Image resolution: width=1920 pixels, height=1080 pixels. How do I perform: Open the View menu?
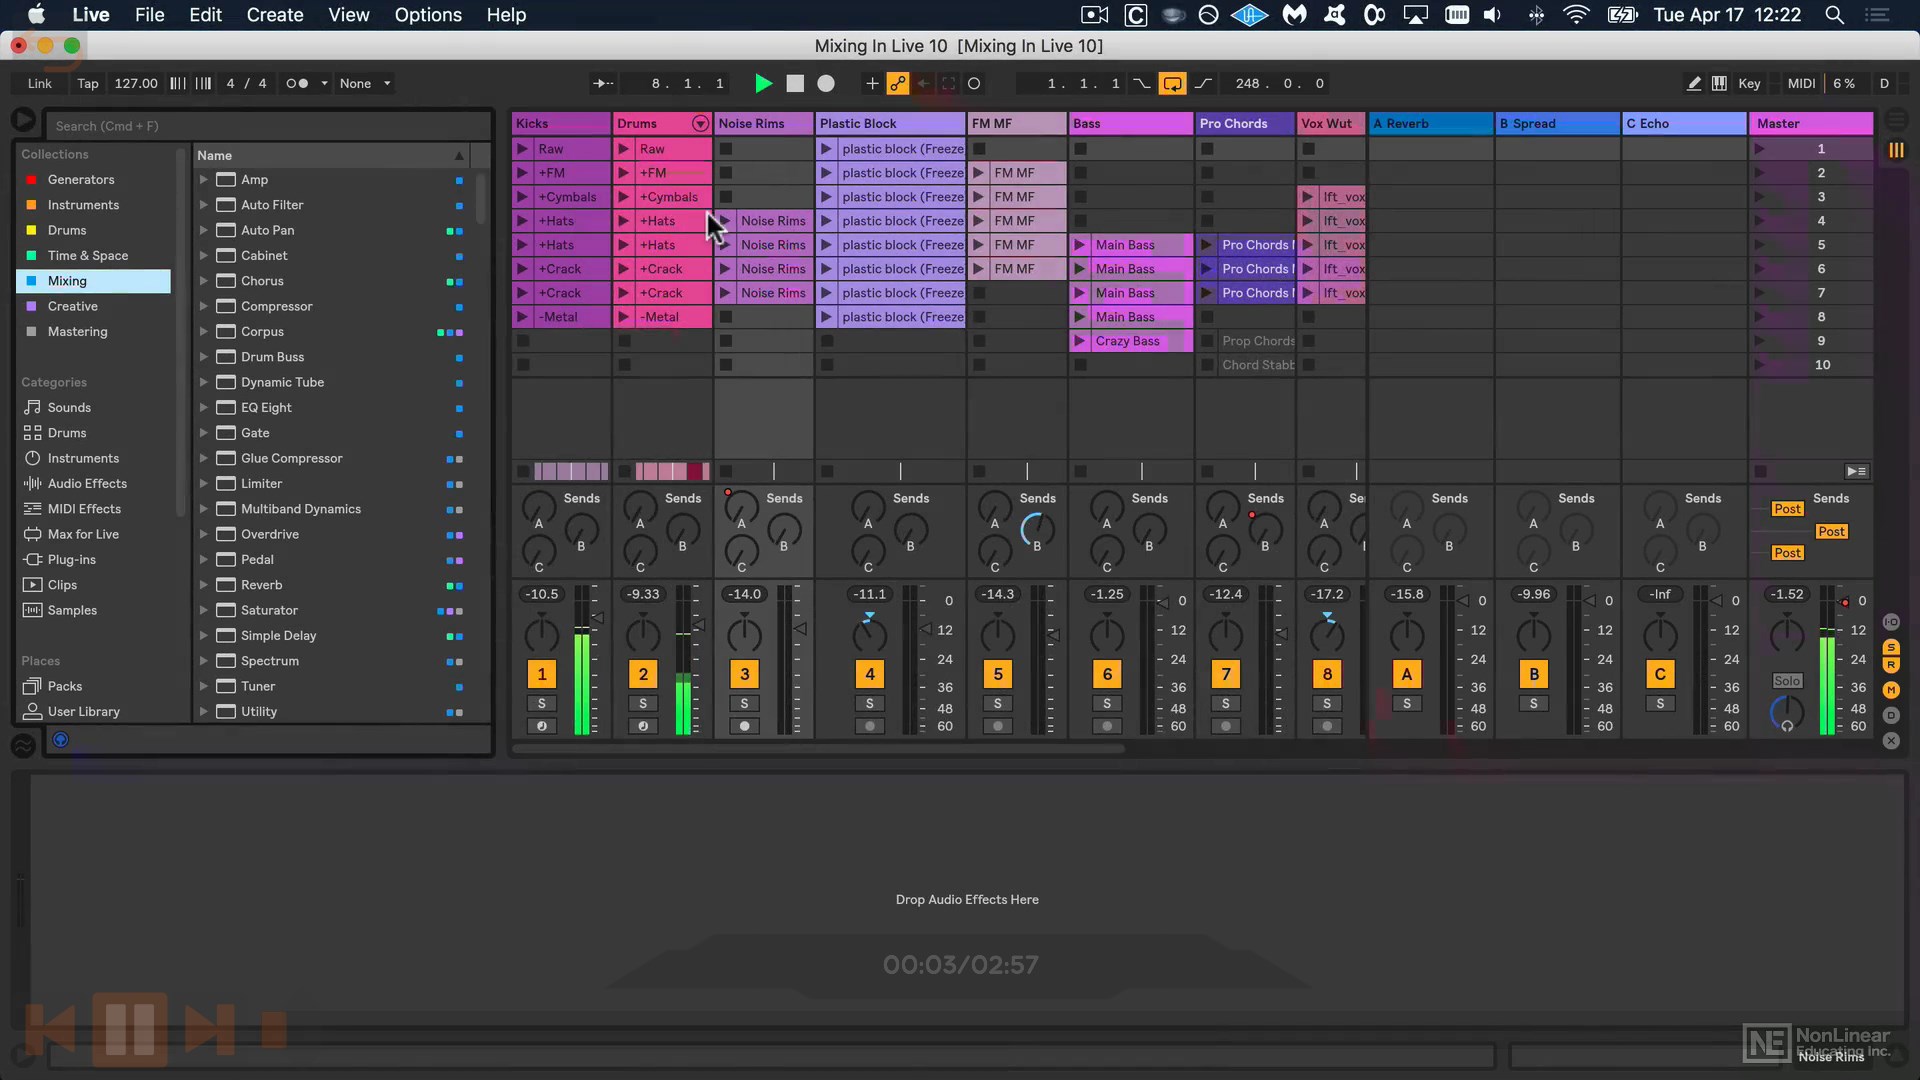[x=349, y=15]
